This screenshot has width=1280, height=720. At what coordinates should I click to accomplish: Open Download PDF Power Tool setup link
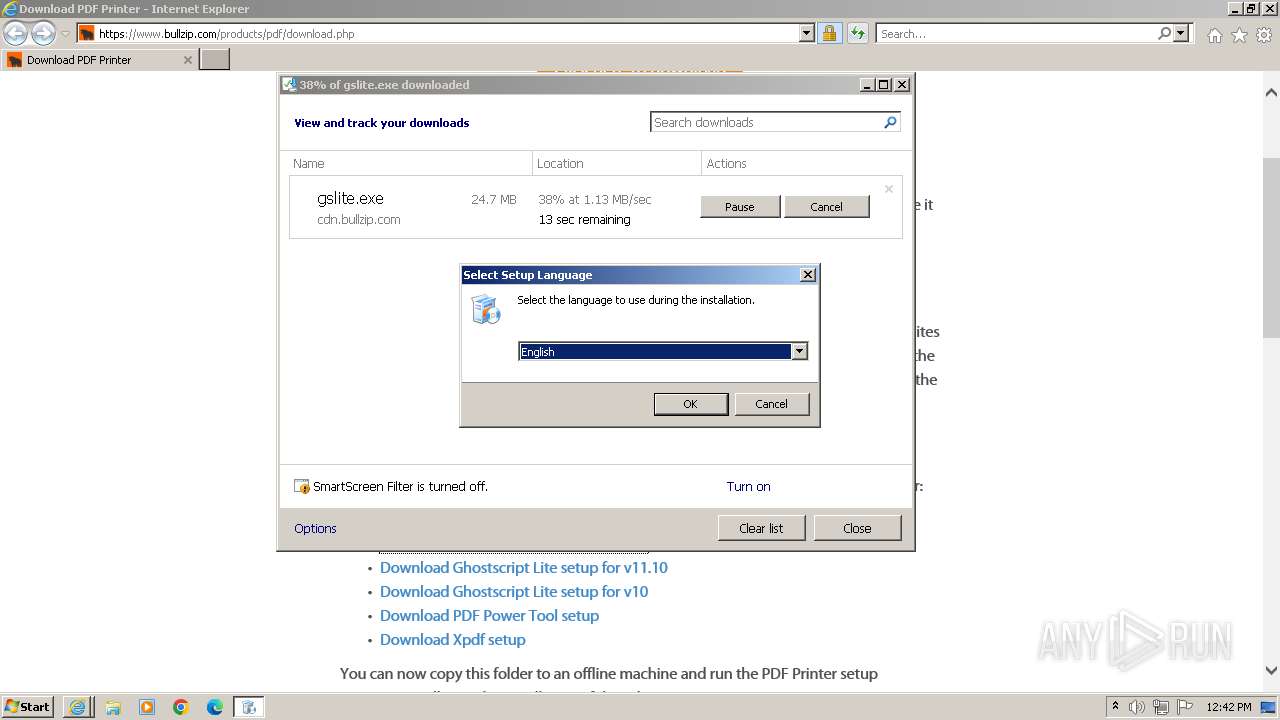[x=490, y=615]
